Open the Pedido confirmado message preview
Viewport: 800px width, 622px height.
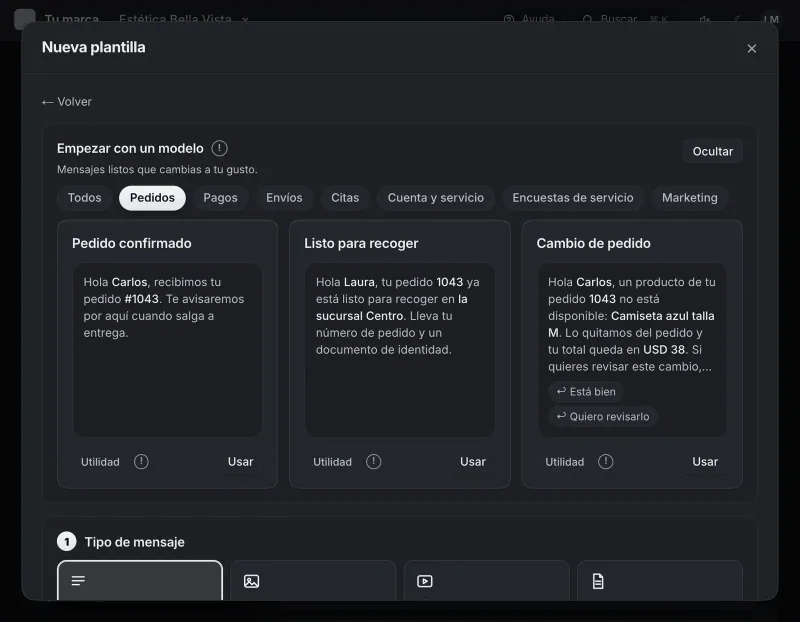(167, 350)
